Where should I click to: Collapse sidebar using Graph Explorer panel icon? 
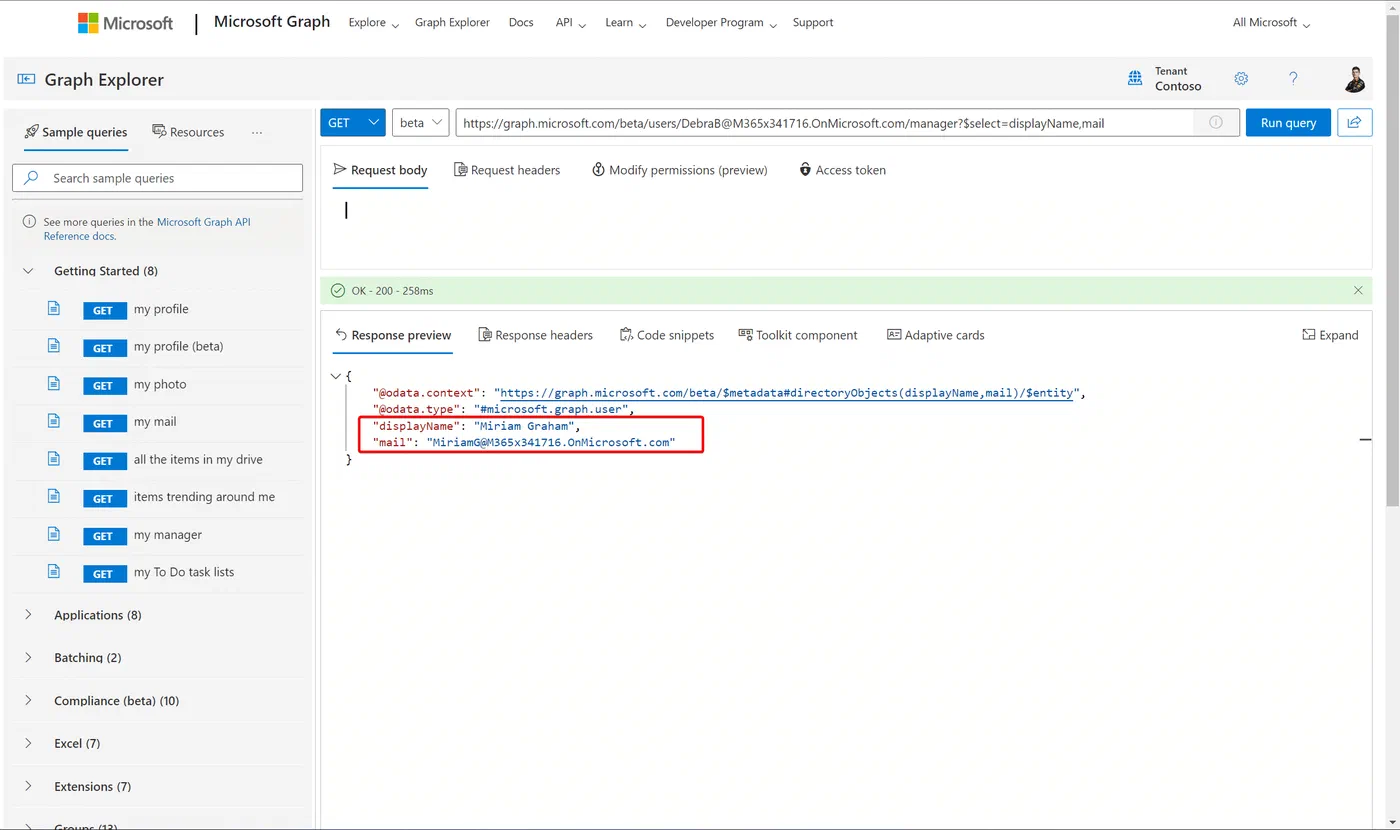click(x=26, y=80)
